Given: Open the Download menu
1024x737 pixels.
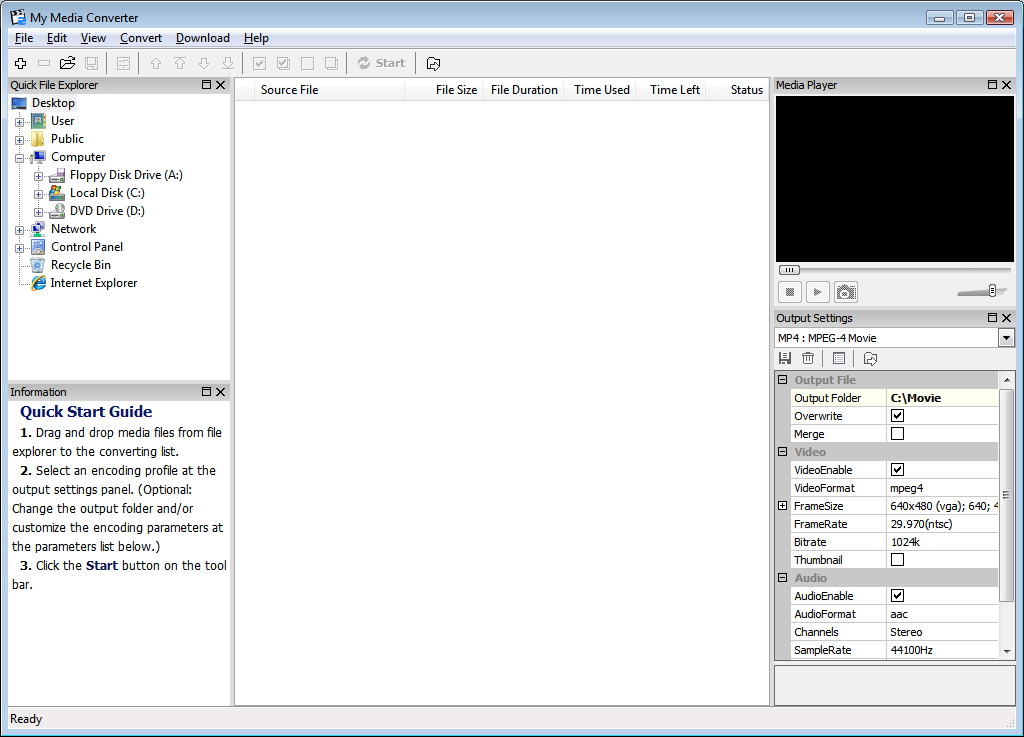Looking at the screenshot, I should click(x=202, y=38).
